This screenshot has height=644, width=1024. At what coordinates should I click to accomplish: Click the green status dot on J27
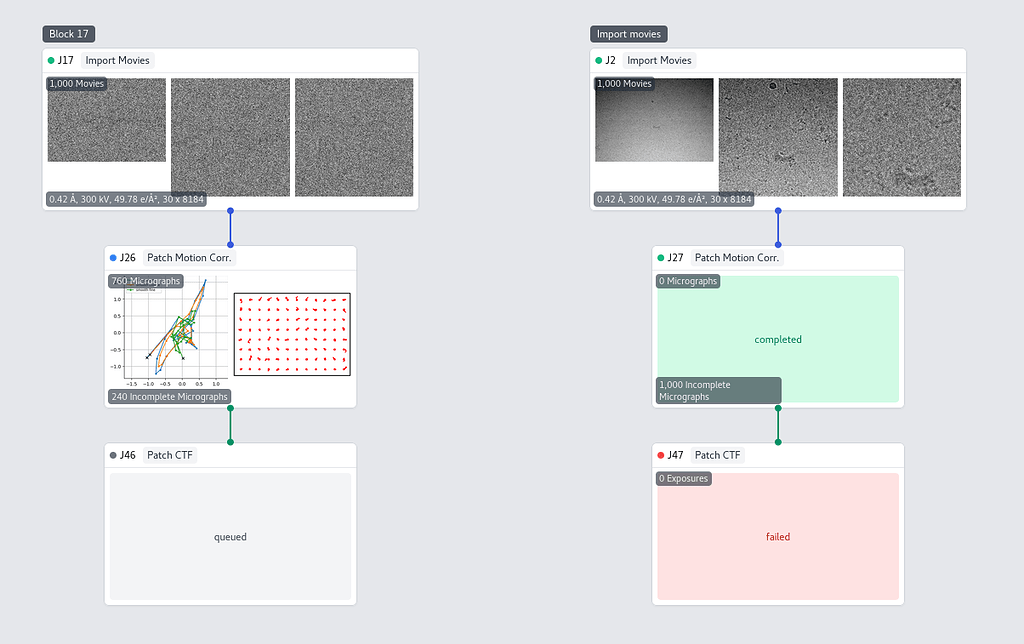661,258
